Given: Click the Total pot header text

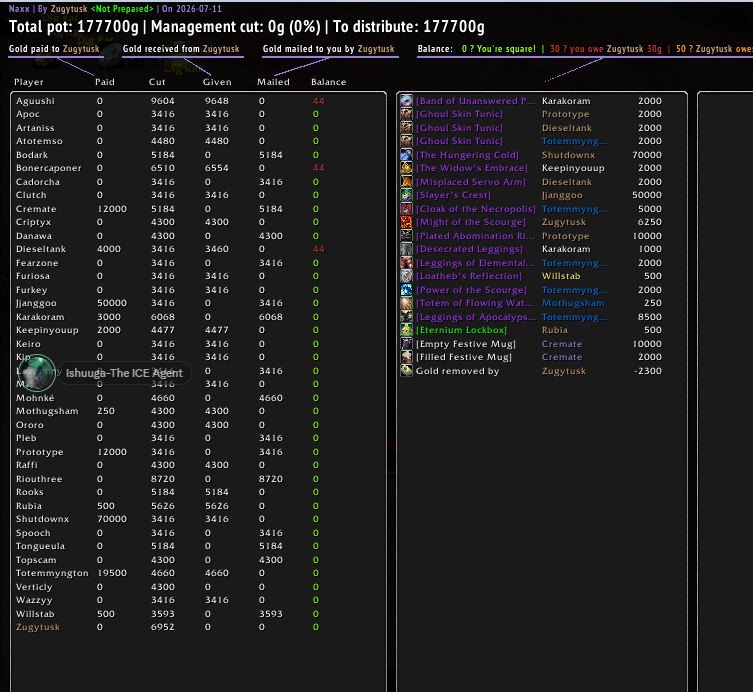Looking at the screenshot, I should tap(73, 26).
